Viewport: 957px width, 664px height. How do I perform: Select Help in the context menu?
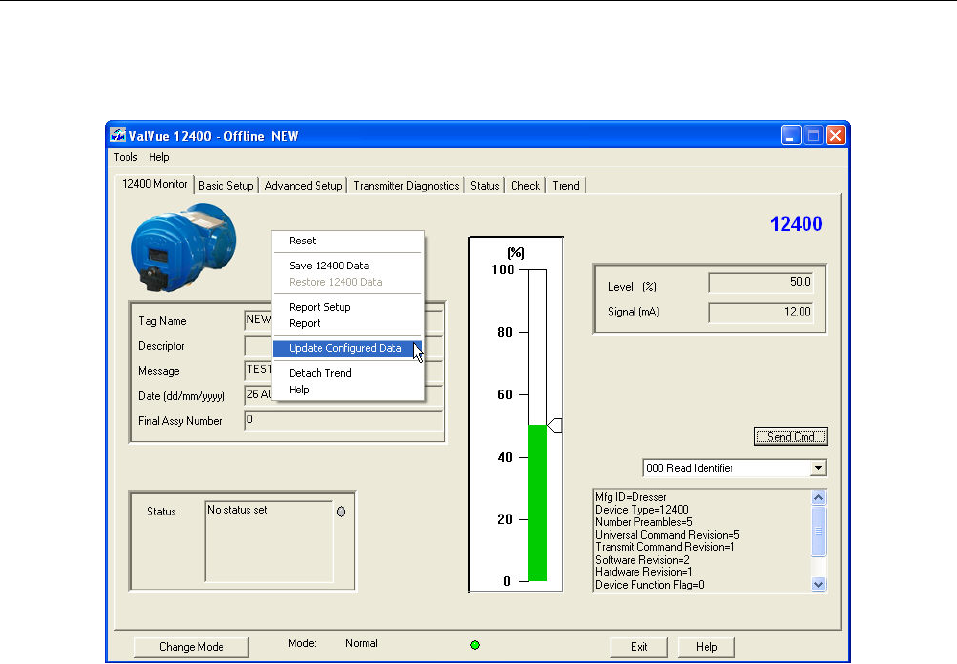point(348,389)
